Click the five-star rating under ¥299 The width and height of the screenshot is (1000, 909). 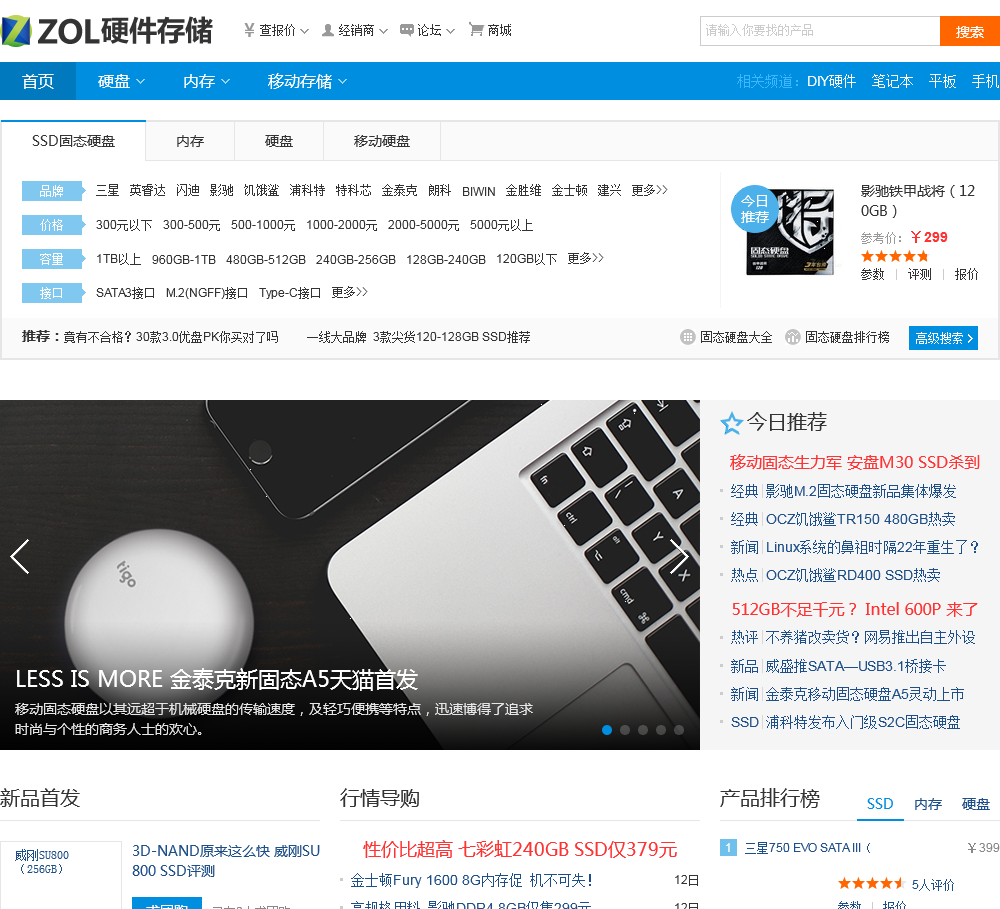tap(894, 256)
